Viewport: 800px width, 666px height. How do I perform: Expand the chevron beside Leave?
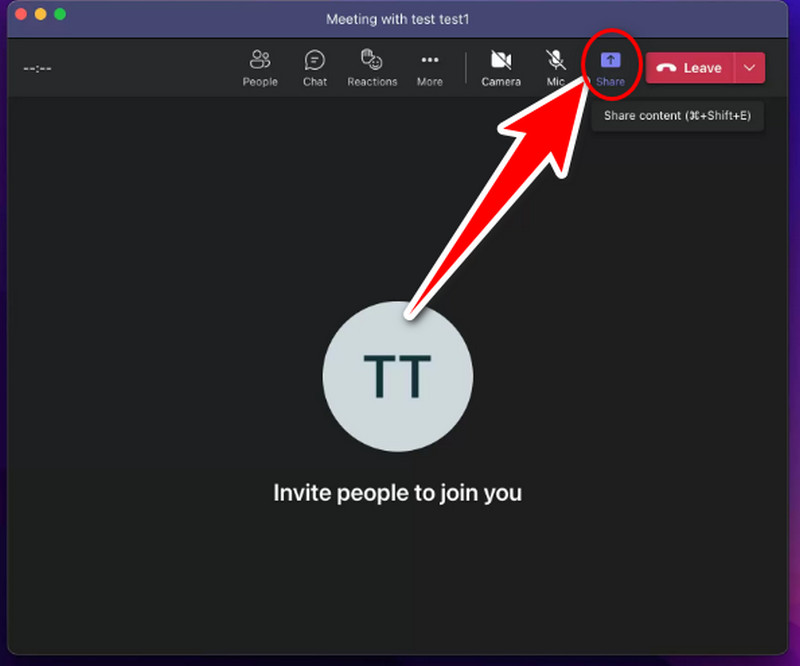pos(750,68)
